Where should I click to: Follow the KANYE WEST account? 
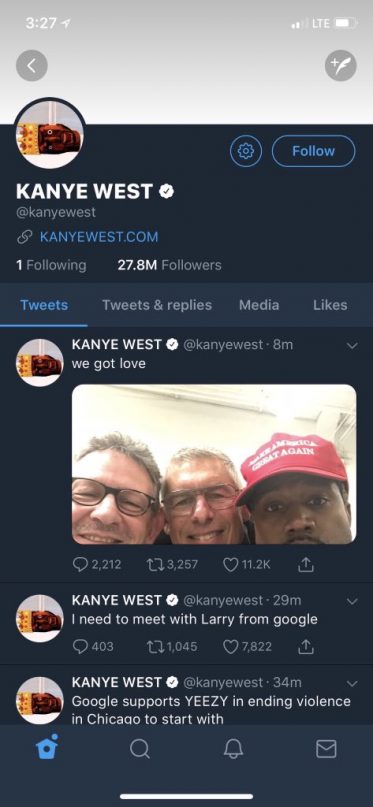[313, 151]
